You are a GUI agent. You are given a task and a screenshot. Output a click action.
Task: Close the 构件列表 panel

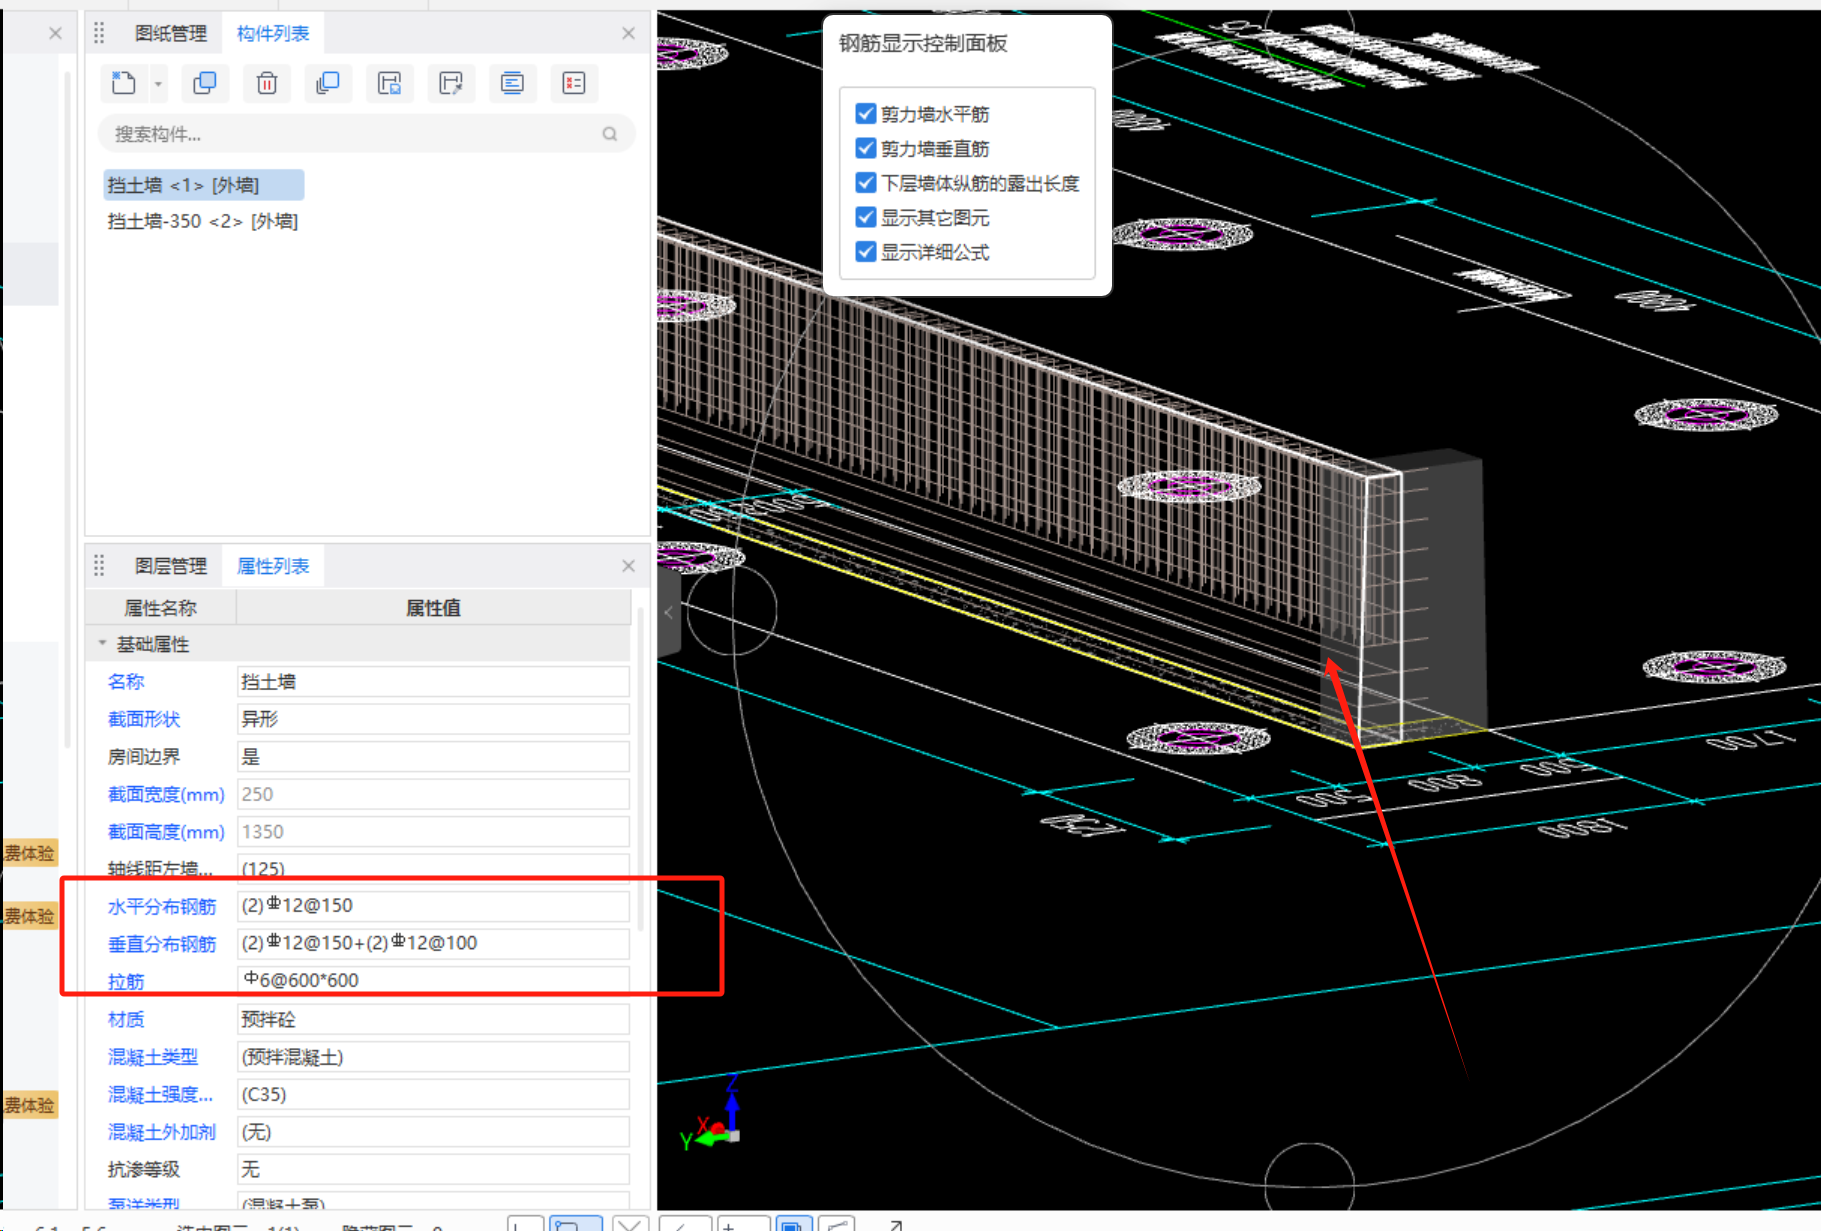pos(628,33)
